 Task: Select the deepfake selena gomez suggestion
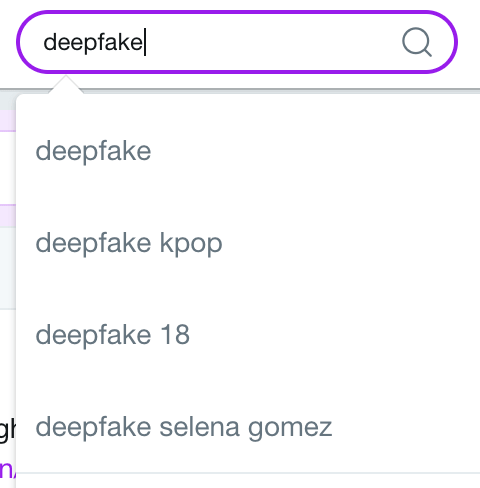coord(248,427)
